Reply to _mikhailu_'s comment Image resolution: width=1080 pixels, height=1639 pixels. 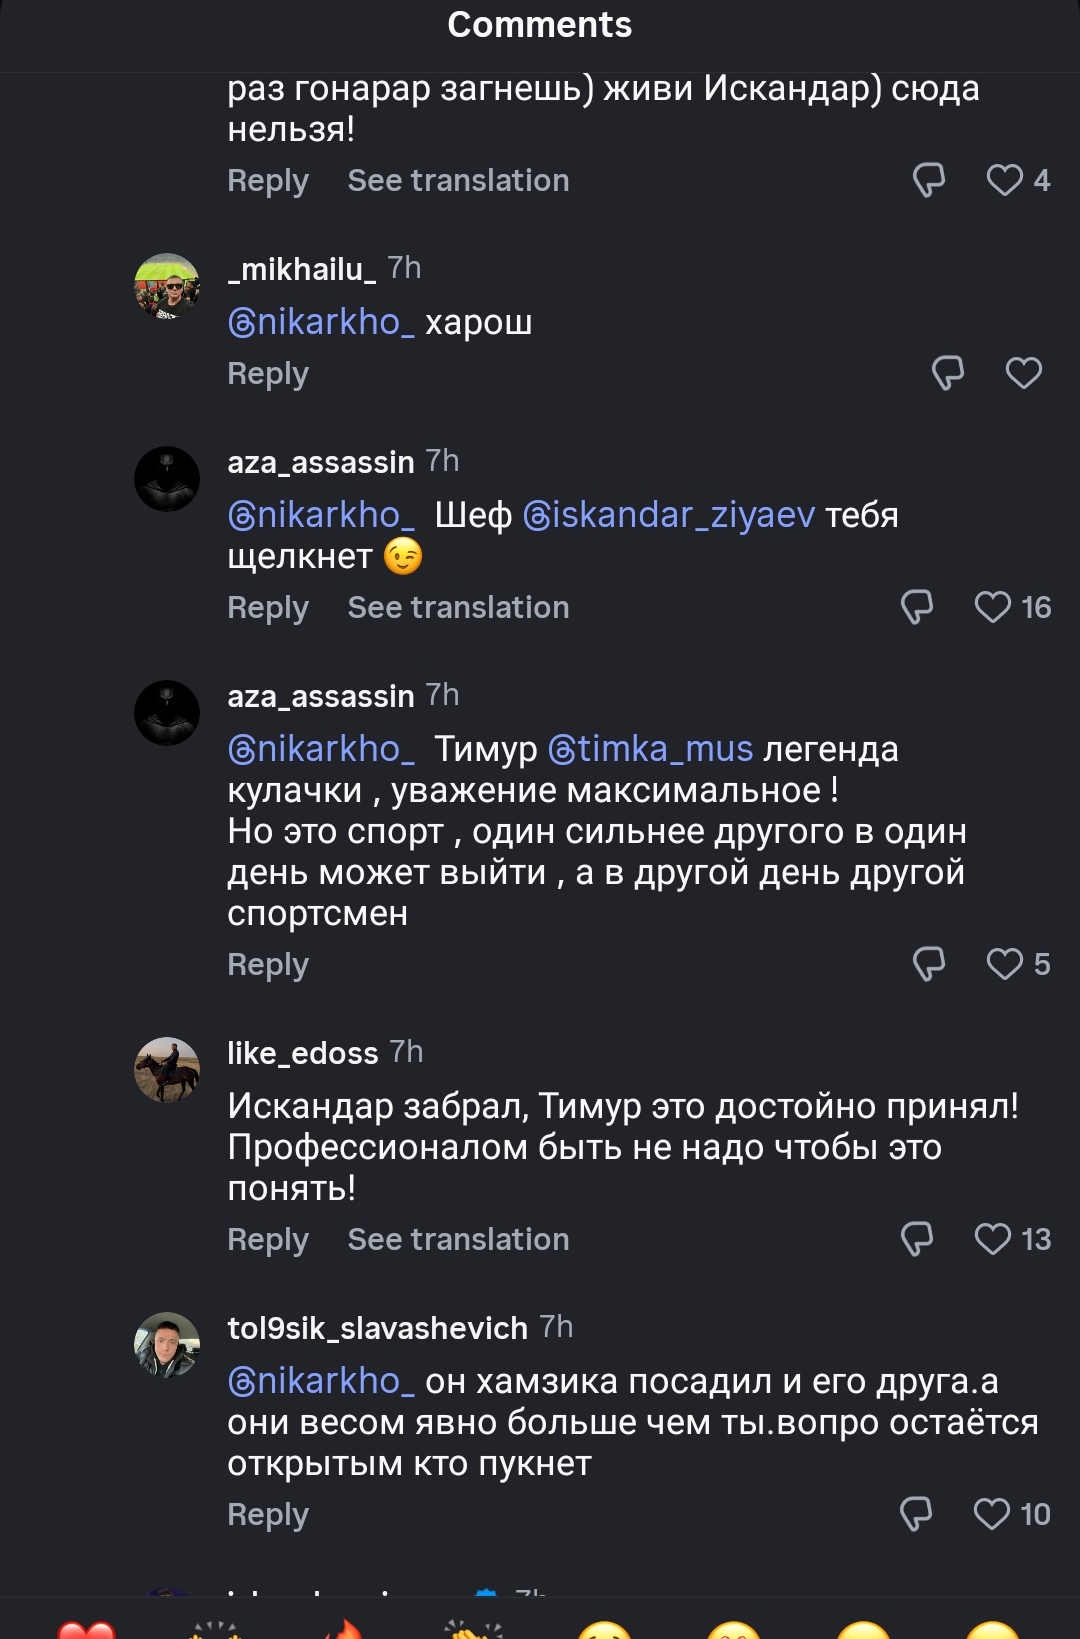coord(268,373)
